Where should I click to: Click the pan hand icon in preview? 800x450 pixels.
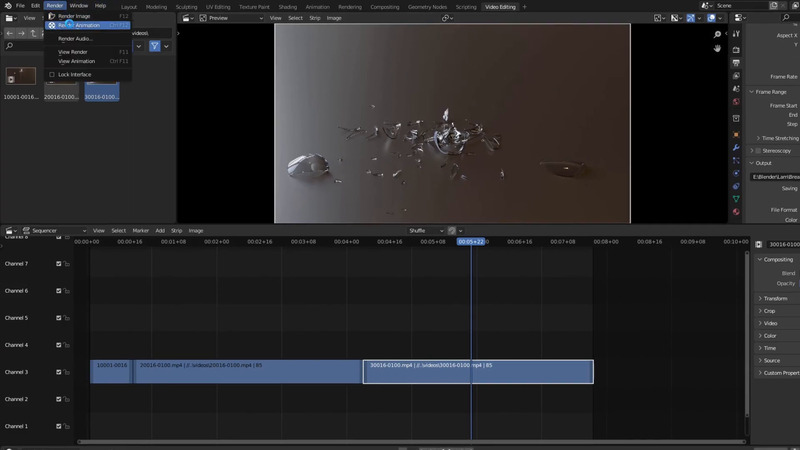click(717, 48)
